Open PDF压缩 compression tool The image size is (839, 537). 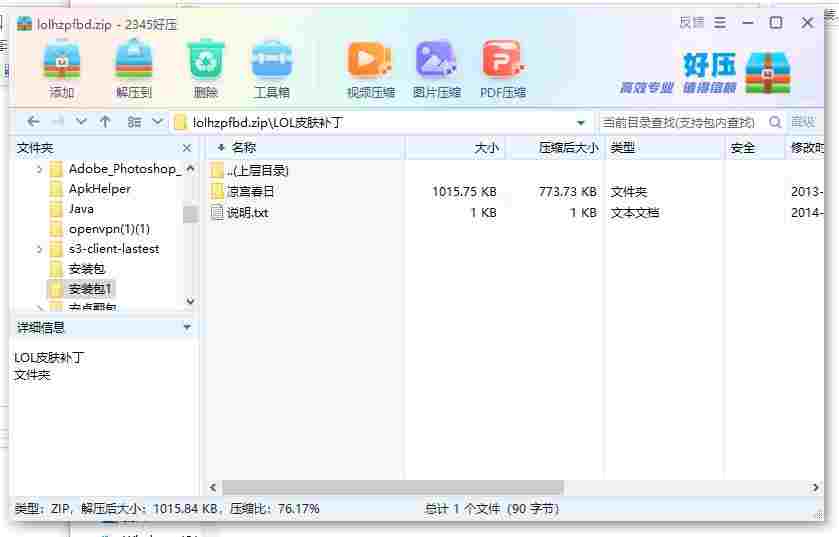coord(503,68)
